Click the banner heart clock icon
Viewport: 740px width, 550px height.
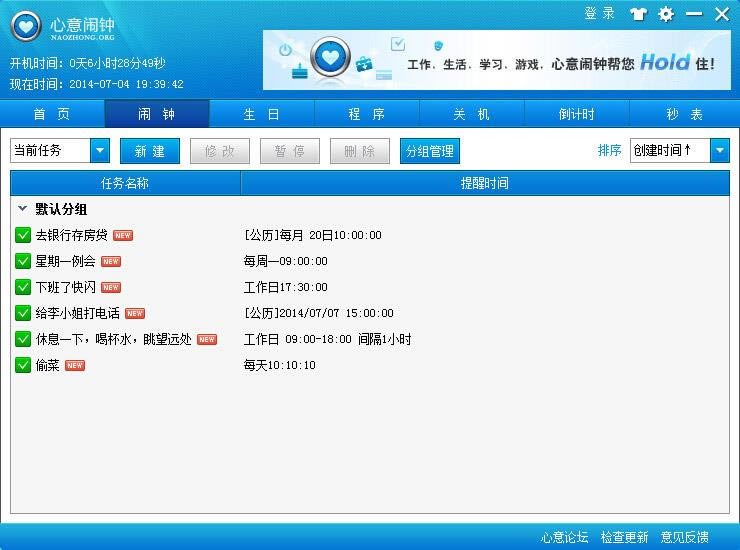pos(330,57)
